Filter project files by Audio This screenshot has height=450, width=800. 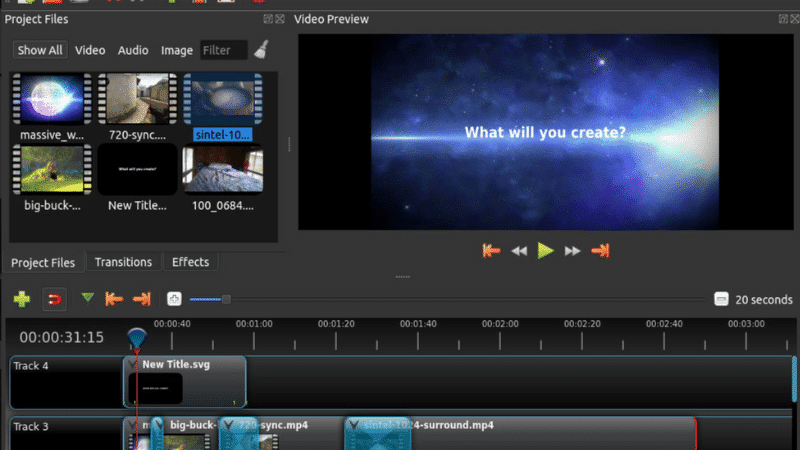tap(133, 50)
